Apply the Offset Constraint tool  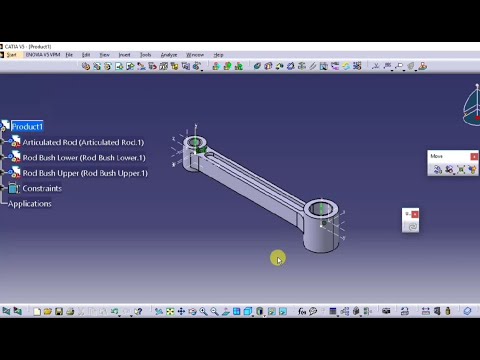(x=279, y=66)
